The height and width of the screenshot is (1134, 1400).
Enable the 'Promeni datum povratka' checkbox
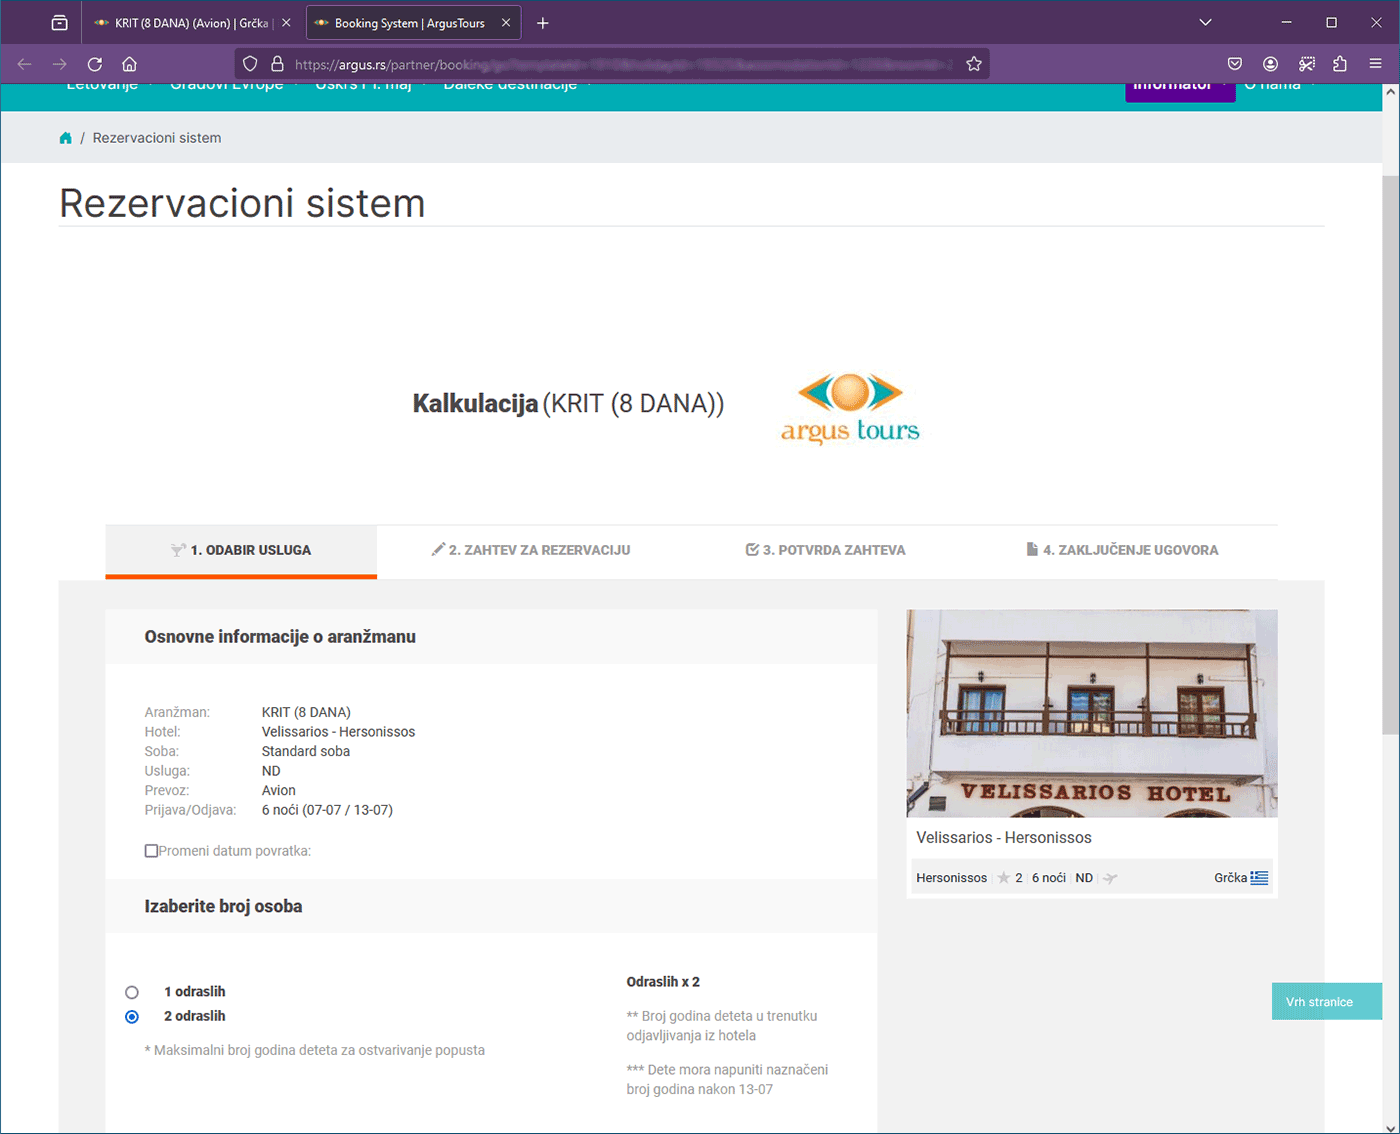click(151, 851)
